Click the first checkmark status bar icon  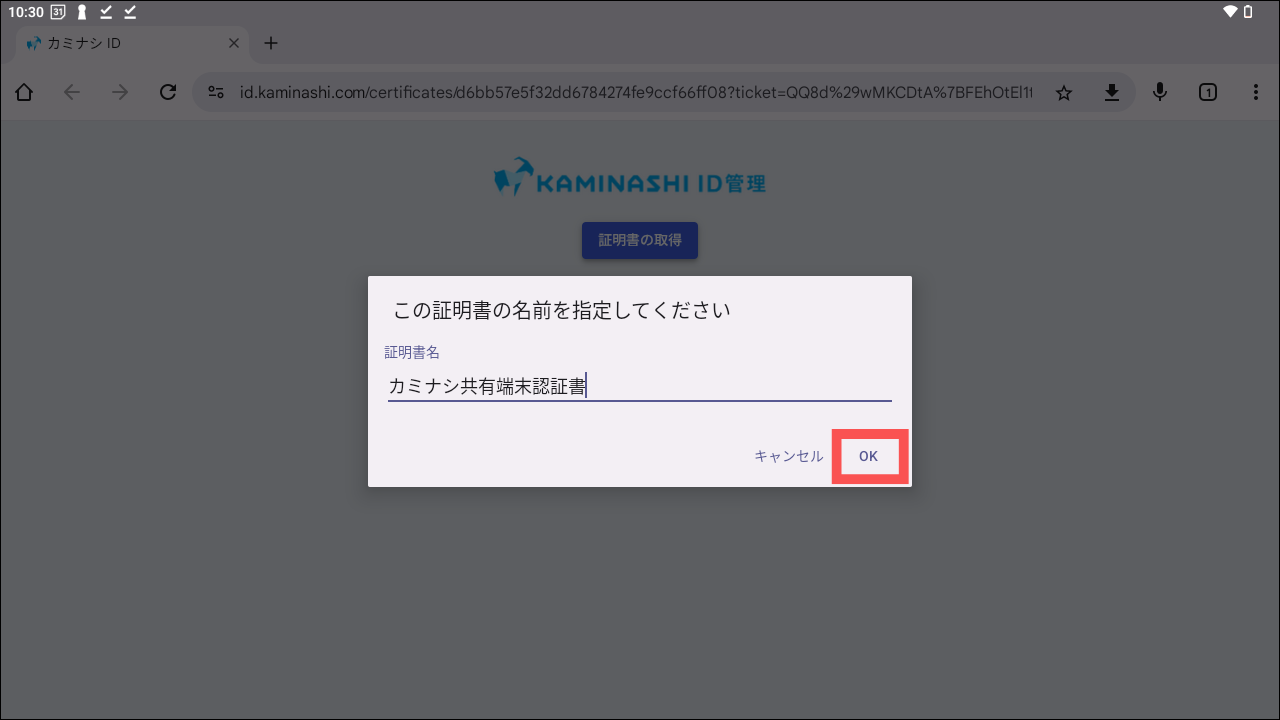coord(106,12)
